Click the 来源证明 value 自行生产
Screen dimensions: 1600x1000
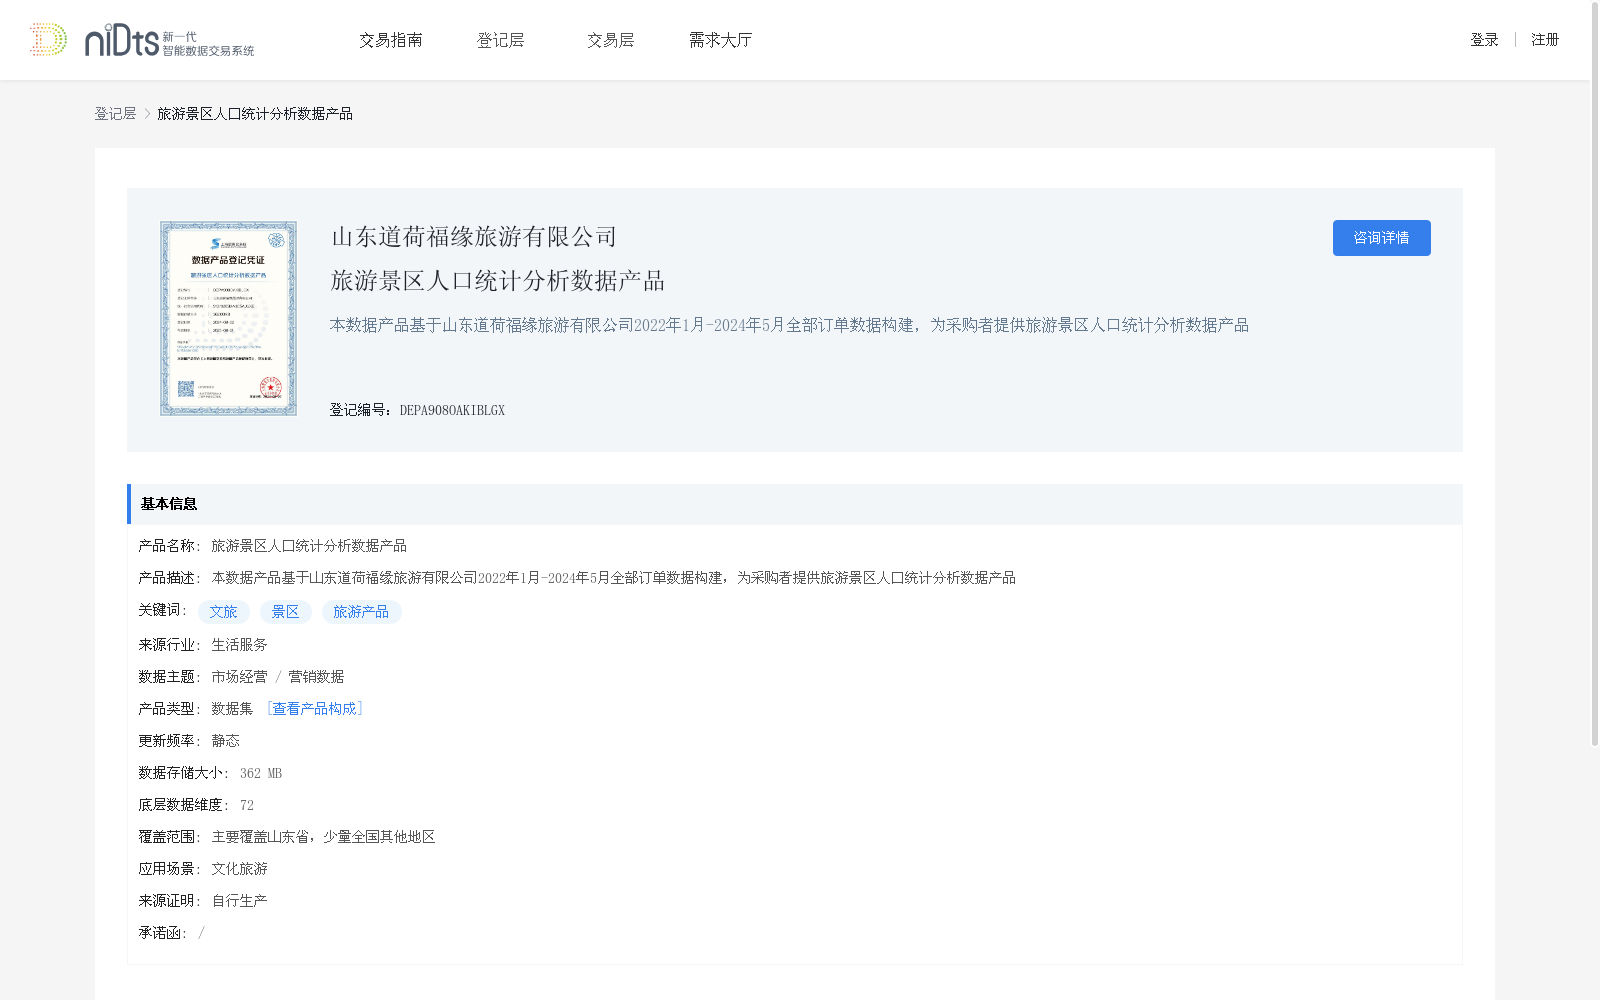tap(240, 901)
